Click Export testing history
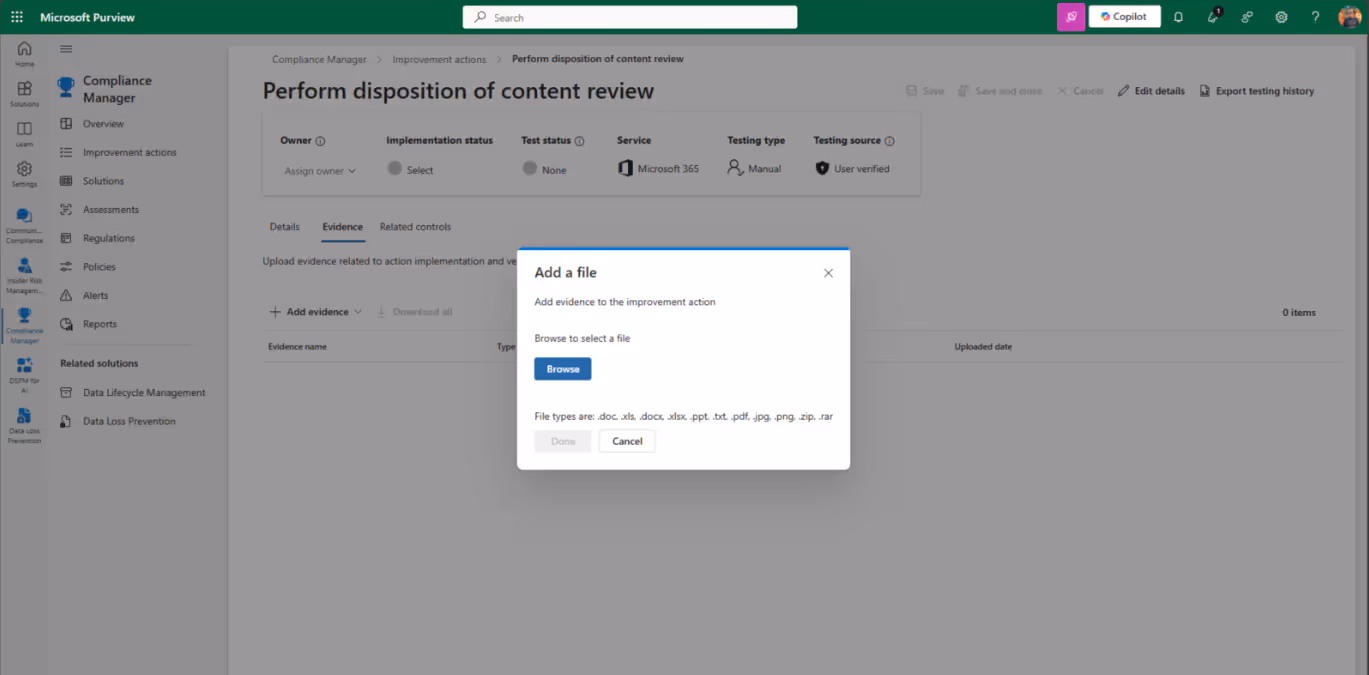This screenshot has height=675, width=1369. coord(1257,91)
